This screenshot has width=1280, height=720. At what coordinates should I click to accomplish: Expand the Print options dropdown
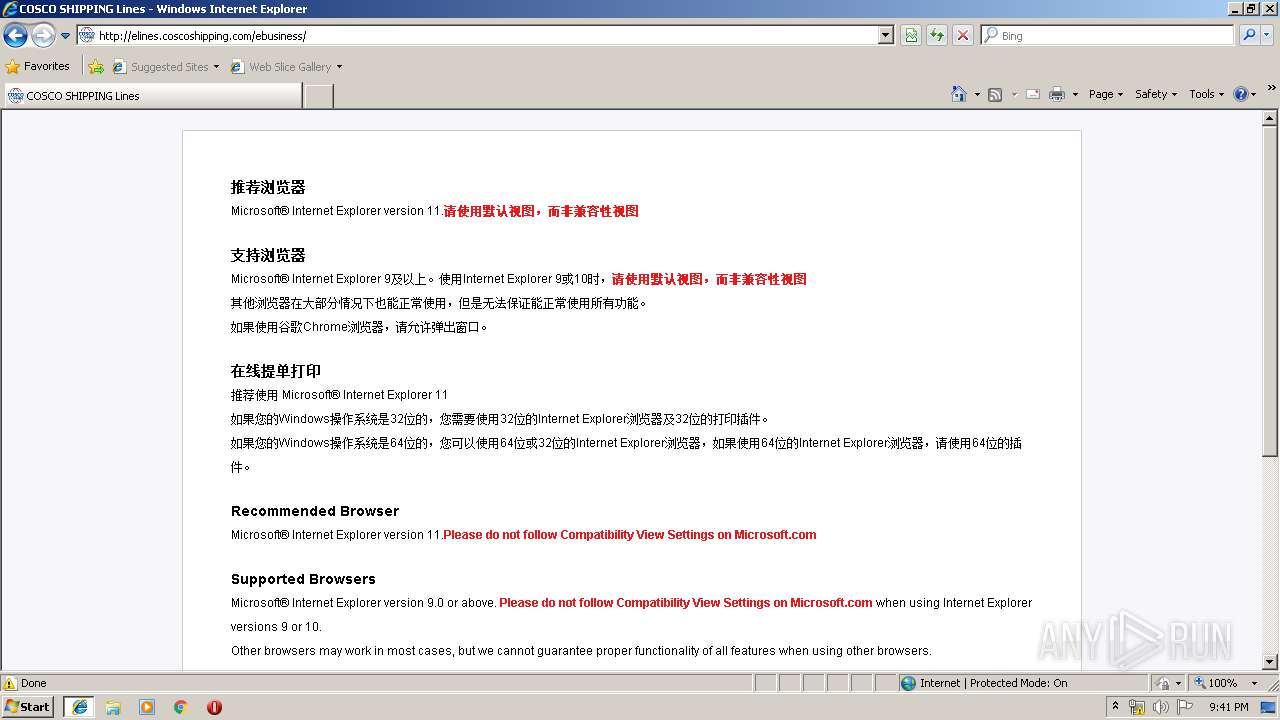click(1075, 95)
